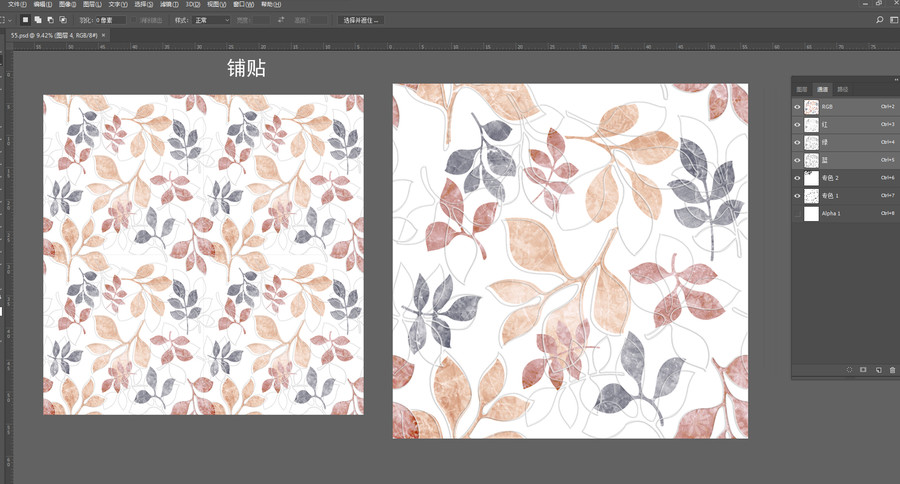This screenshot has width=900, height=484.
Task: Open the 3D menu
Action: 193,4
